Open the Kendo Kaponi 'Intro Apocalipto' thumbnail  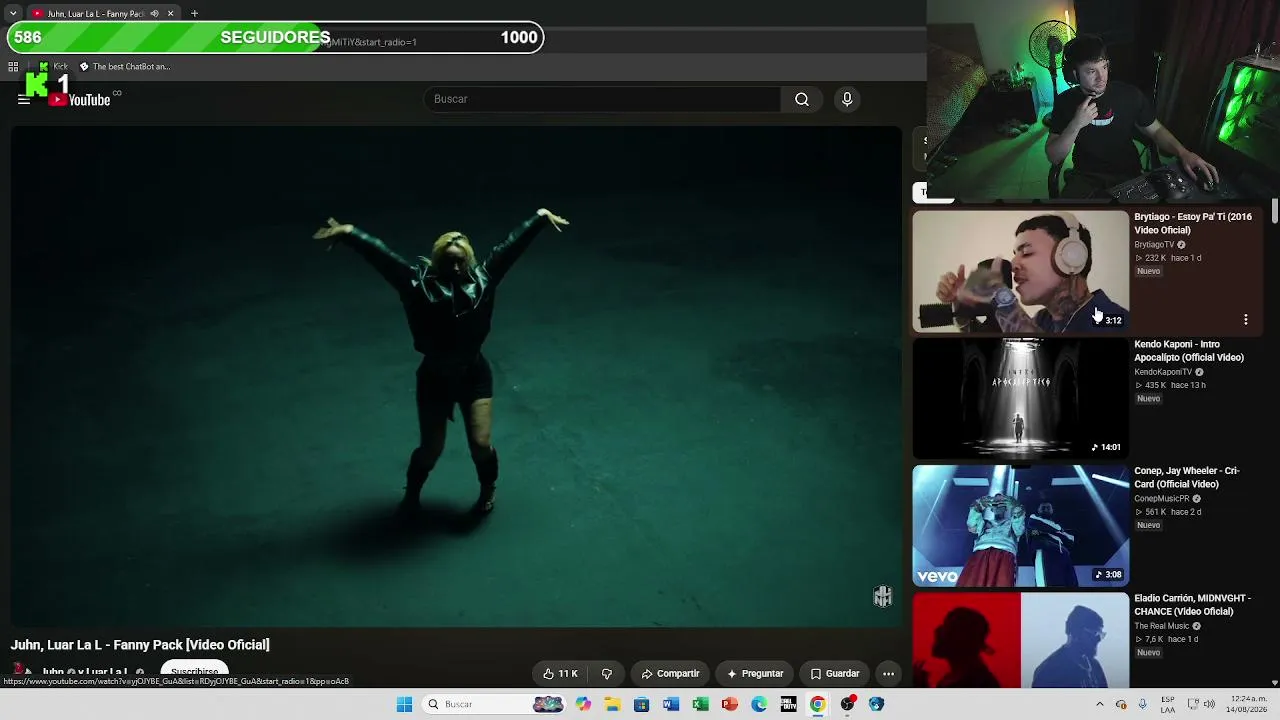click(1020, 398)
